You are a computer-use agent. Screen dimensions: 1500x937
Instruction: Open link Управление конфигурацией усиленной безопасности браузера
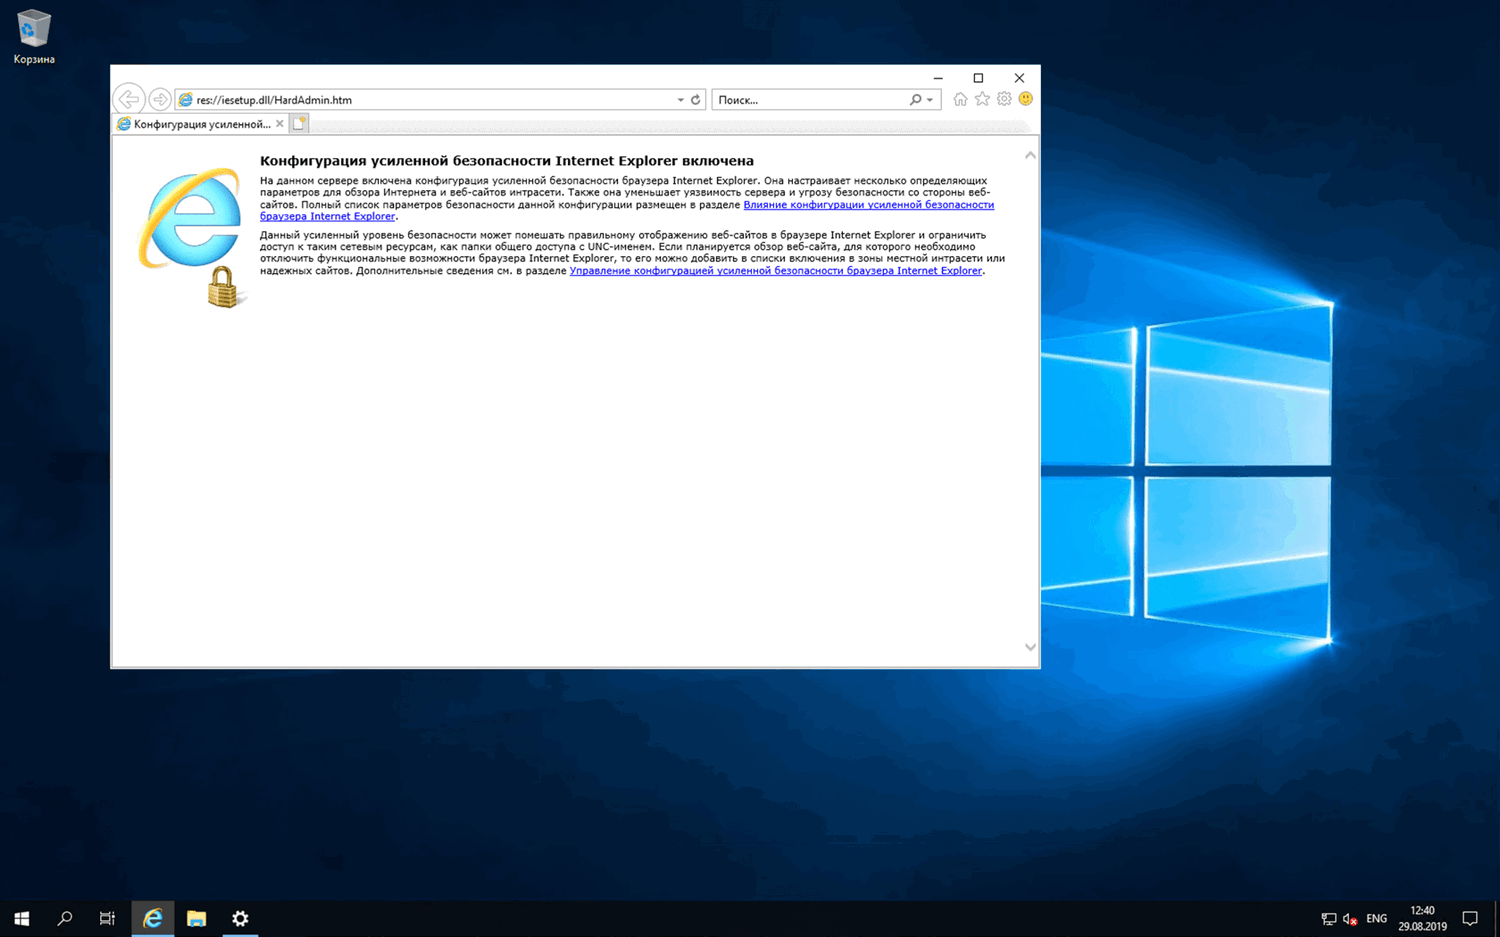tap(776, 271)
